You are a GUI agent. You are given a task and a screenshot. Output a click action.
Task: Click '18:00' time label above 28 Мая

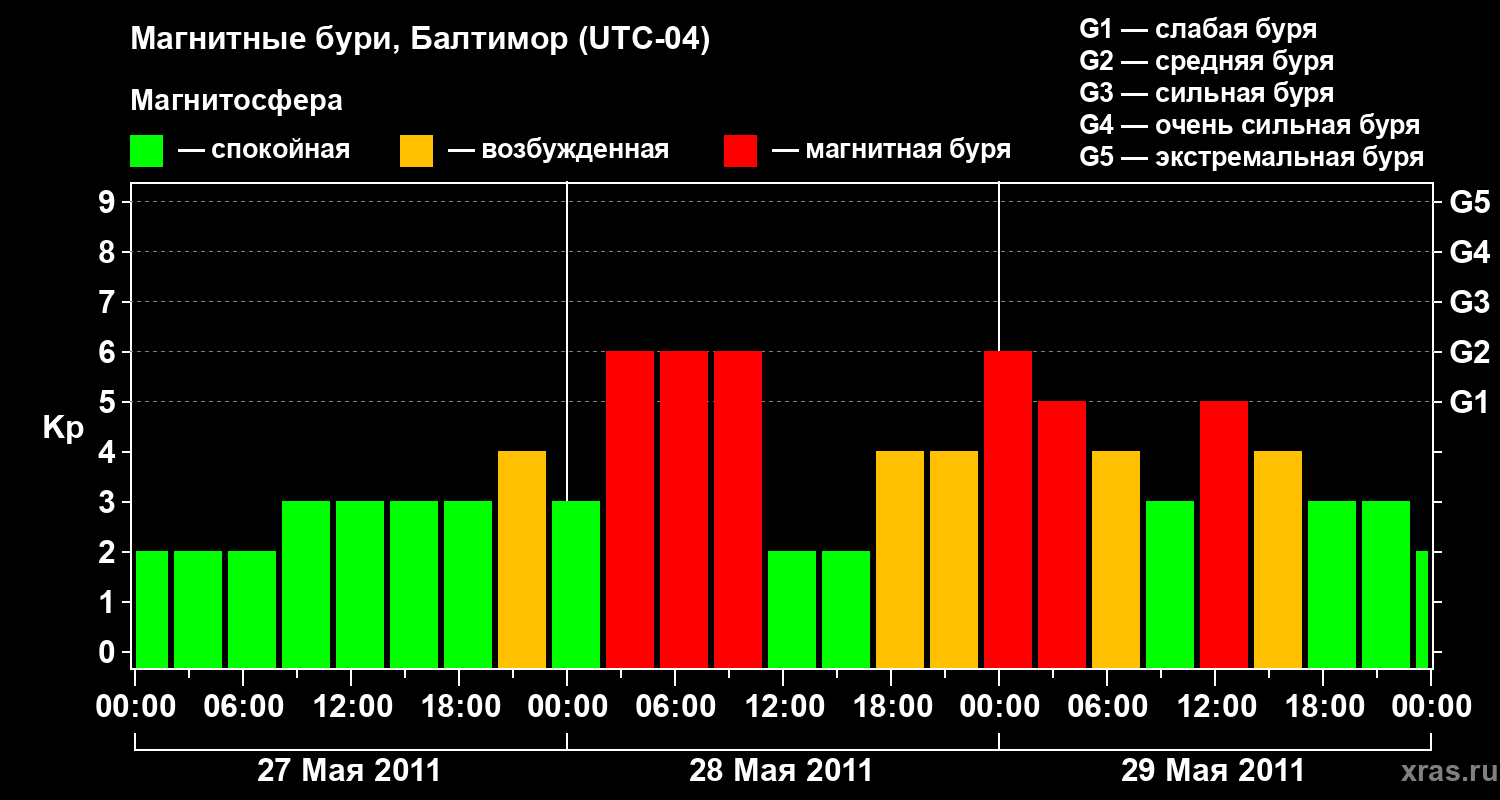point(892,707)
